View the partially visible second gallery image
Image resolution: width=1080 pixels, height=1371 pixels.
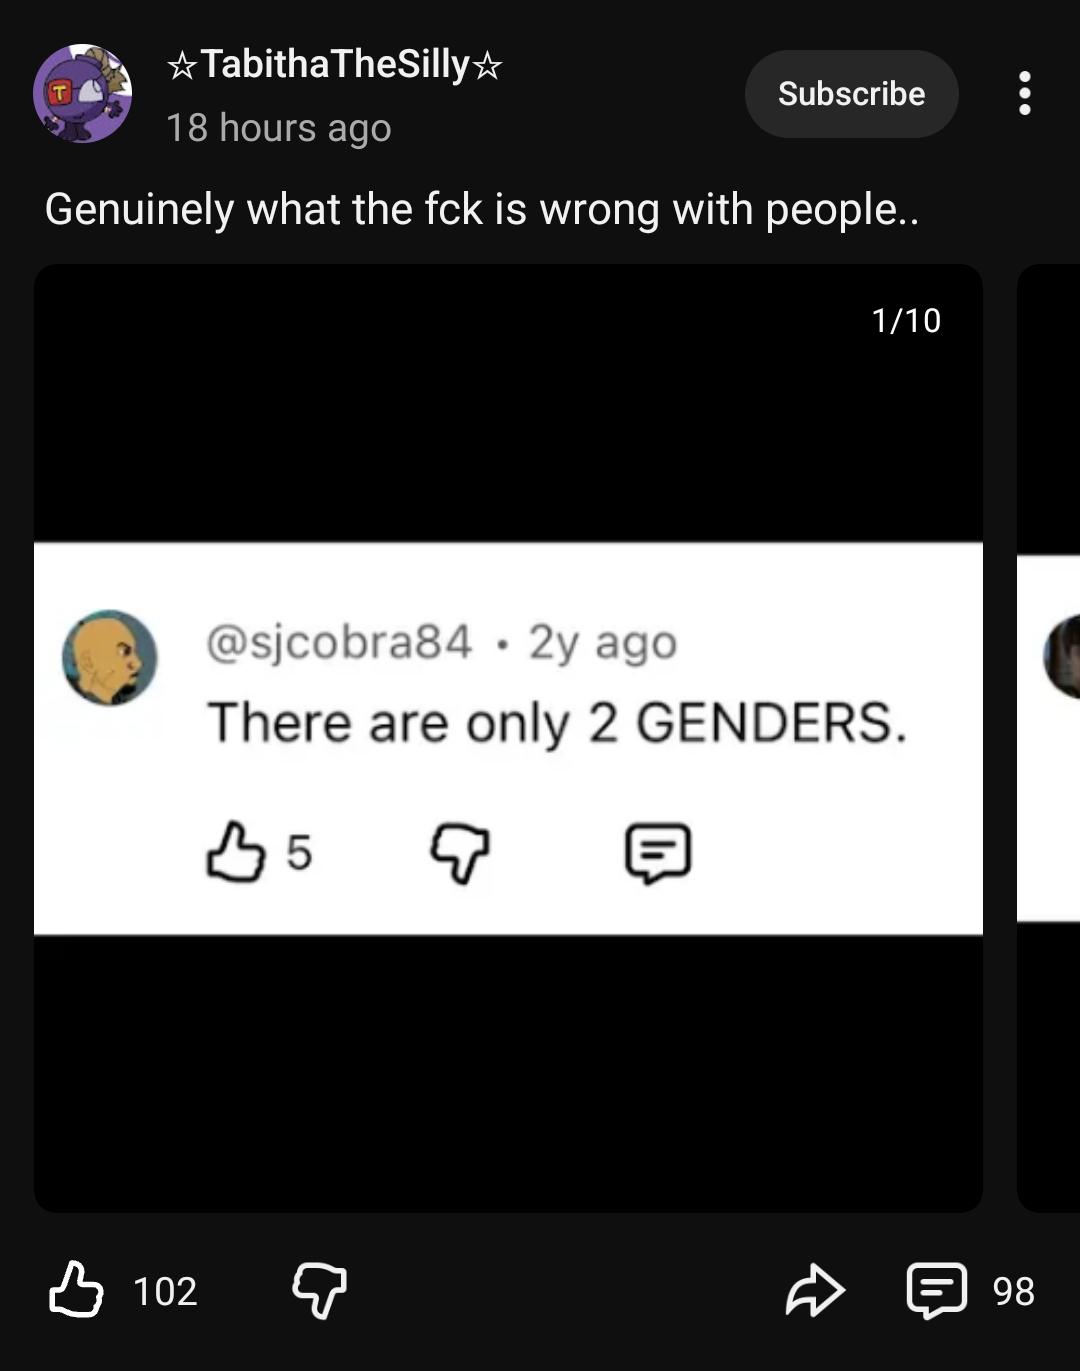[x=1048, y=738]
